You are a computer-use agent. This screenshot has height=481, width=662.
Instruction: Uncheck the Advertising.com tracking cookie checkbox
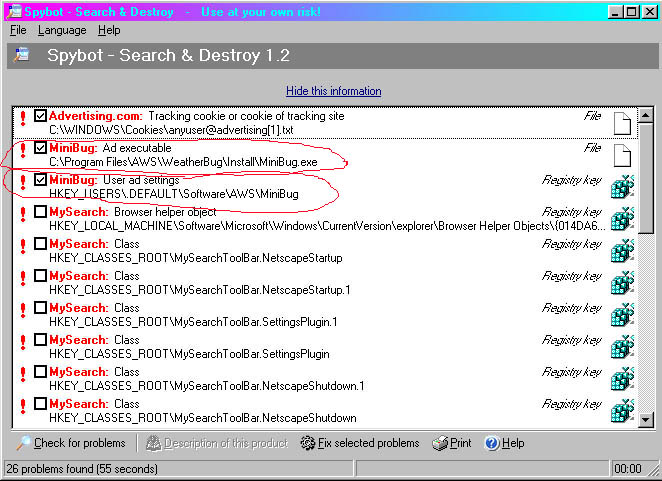click(x=40, y=116)
